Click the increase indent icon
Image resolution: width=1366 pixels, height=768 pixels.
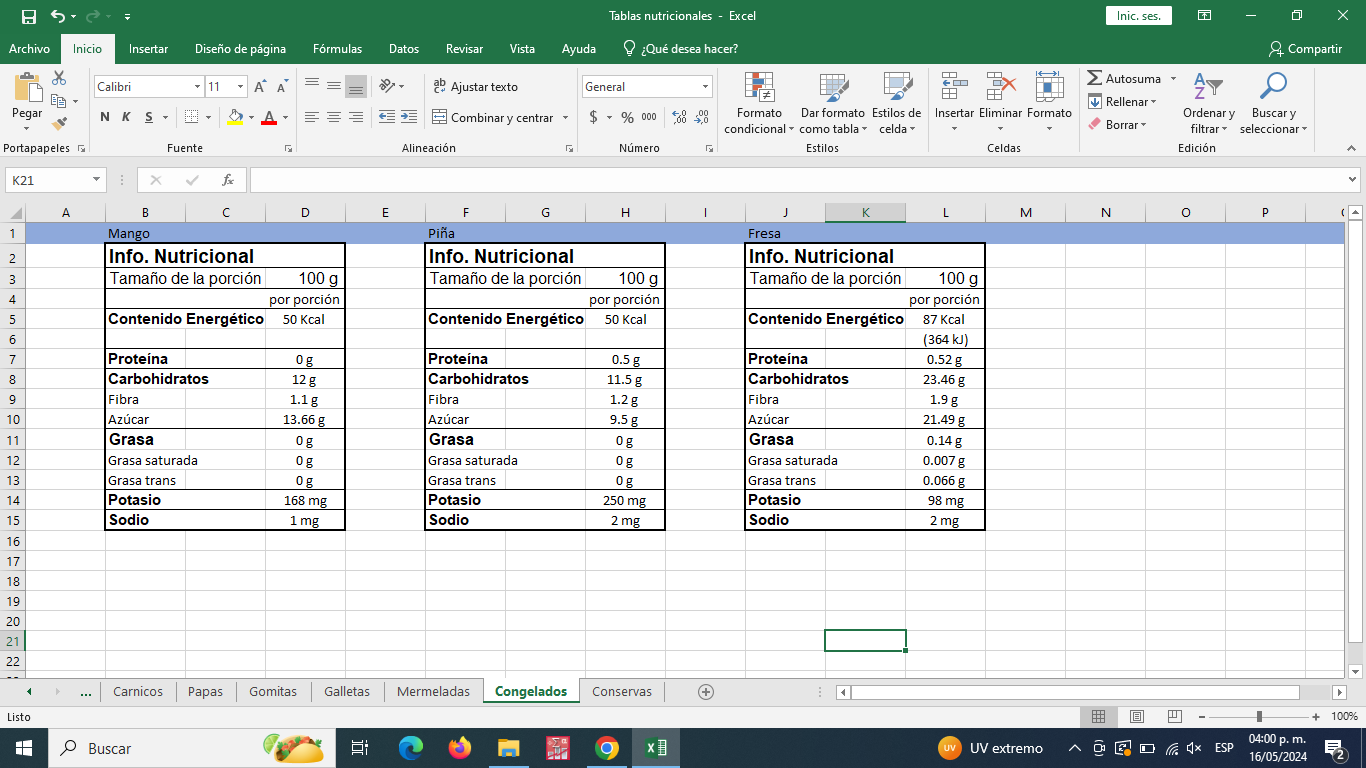click(408, 117)
